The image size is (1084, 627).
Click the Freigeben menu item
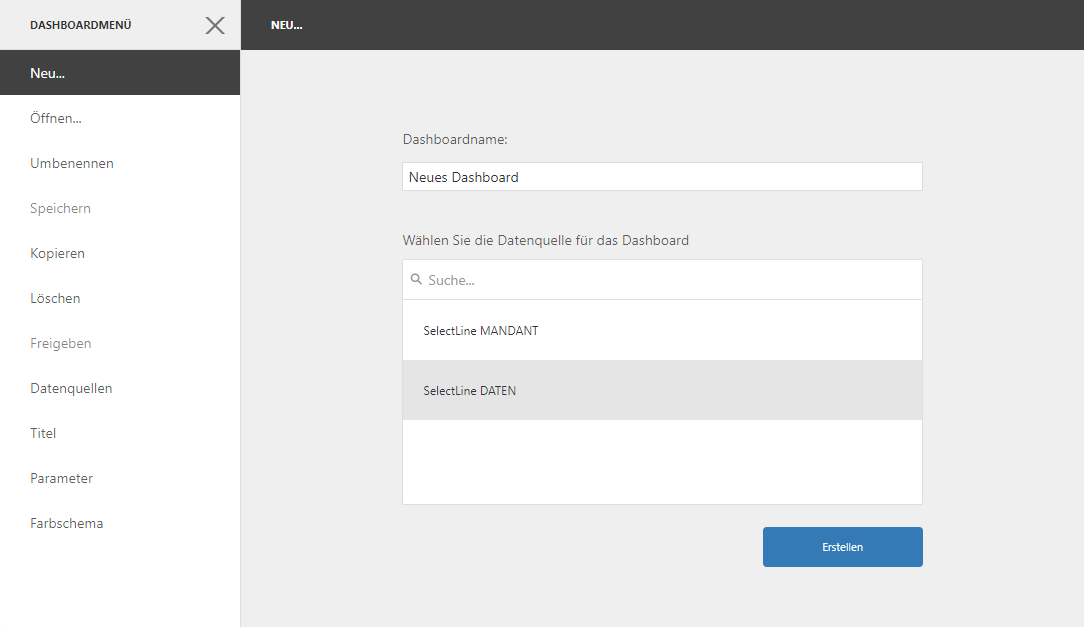click(x=120, y=343)
